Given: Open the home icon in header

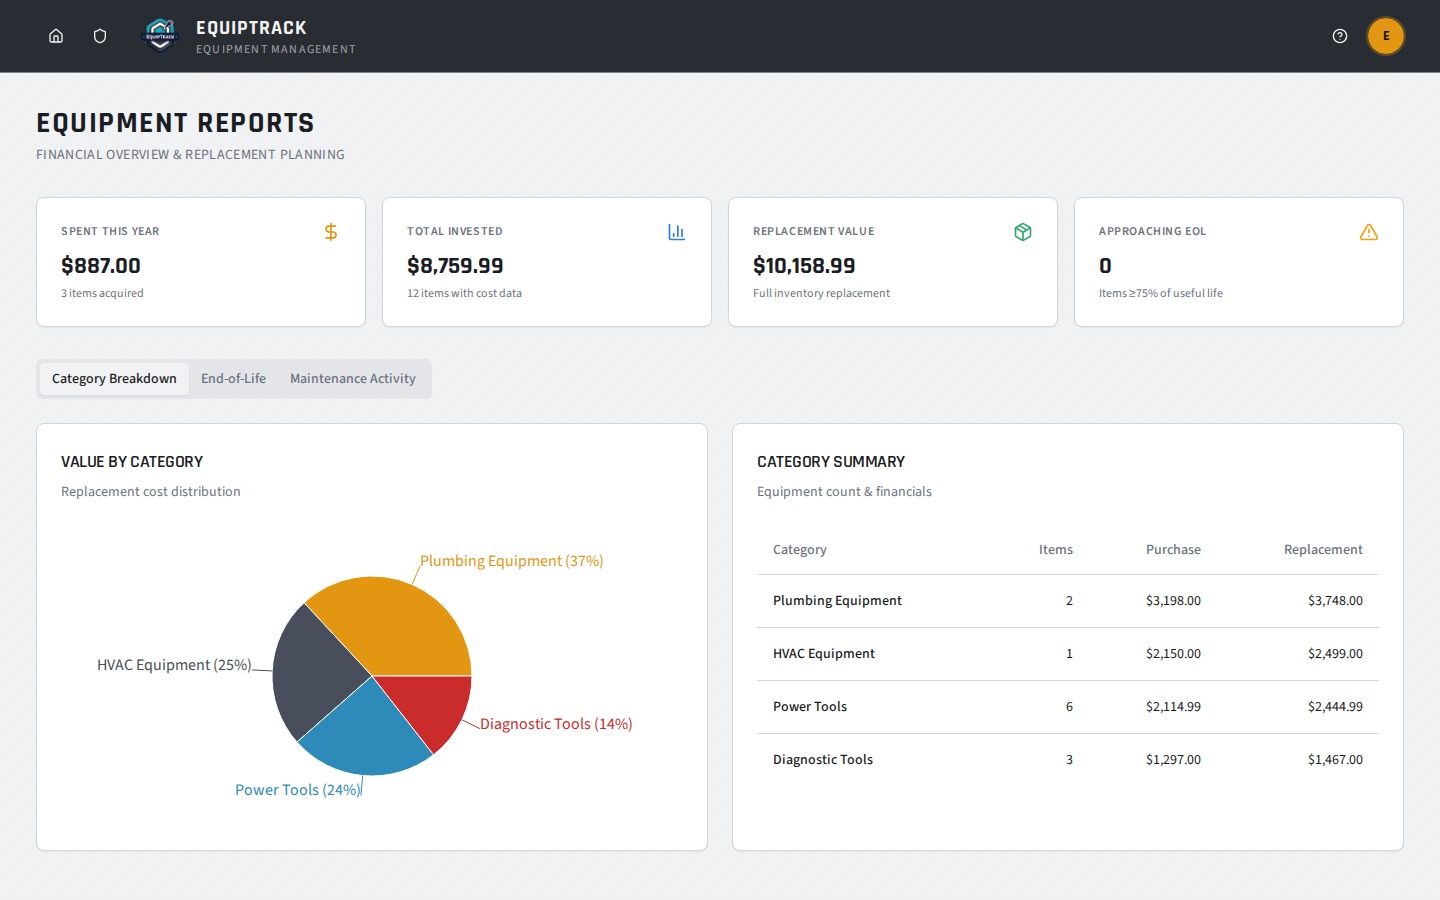Looking at the screenshot, I should 56,36.
